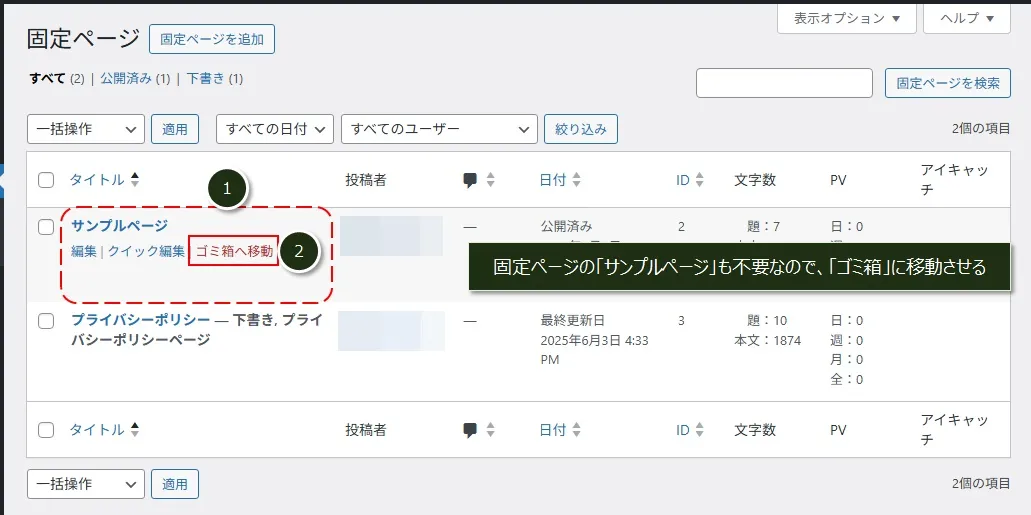Toggle select-all checkbox in table header

point(46,180)
